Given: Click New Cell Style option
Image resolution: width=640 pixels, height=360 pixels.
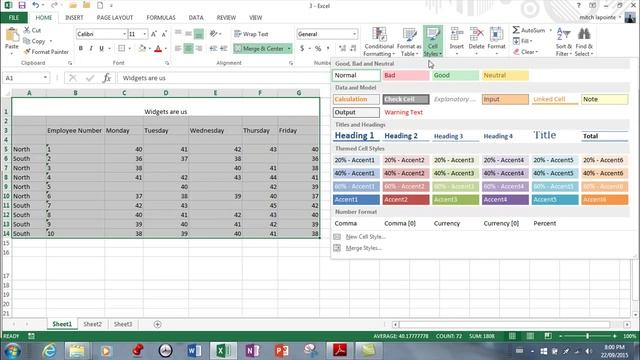Looking at the screenshot, I should coord(360,237).
